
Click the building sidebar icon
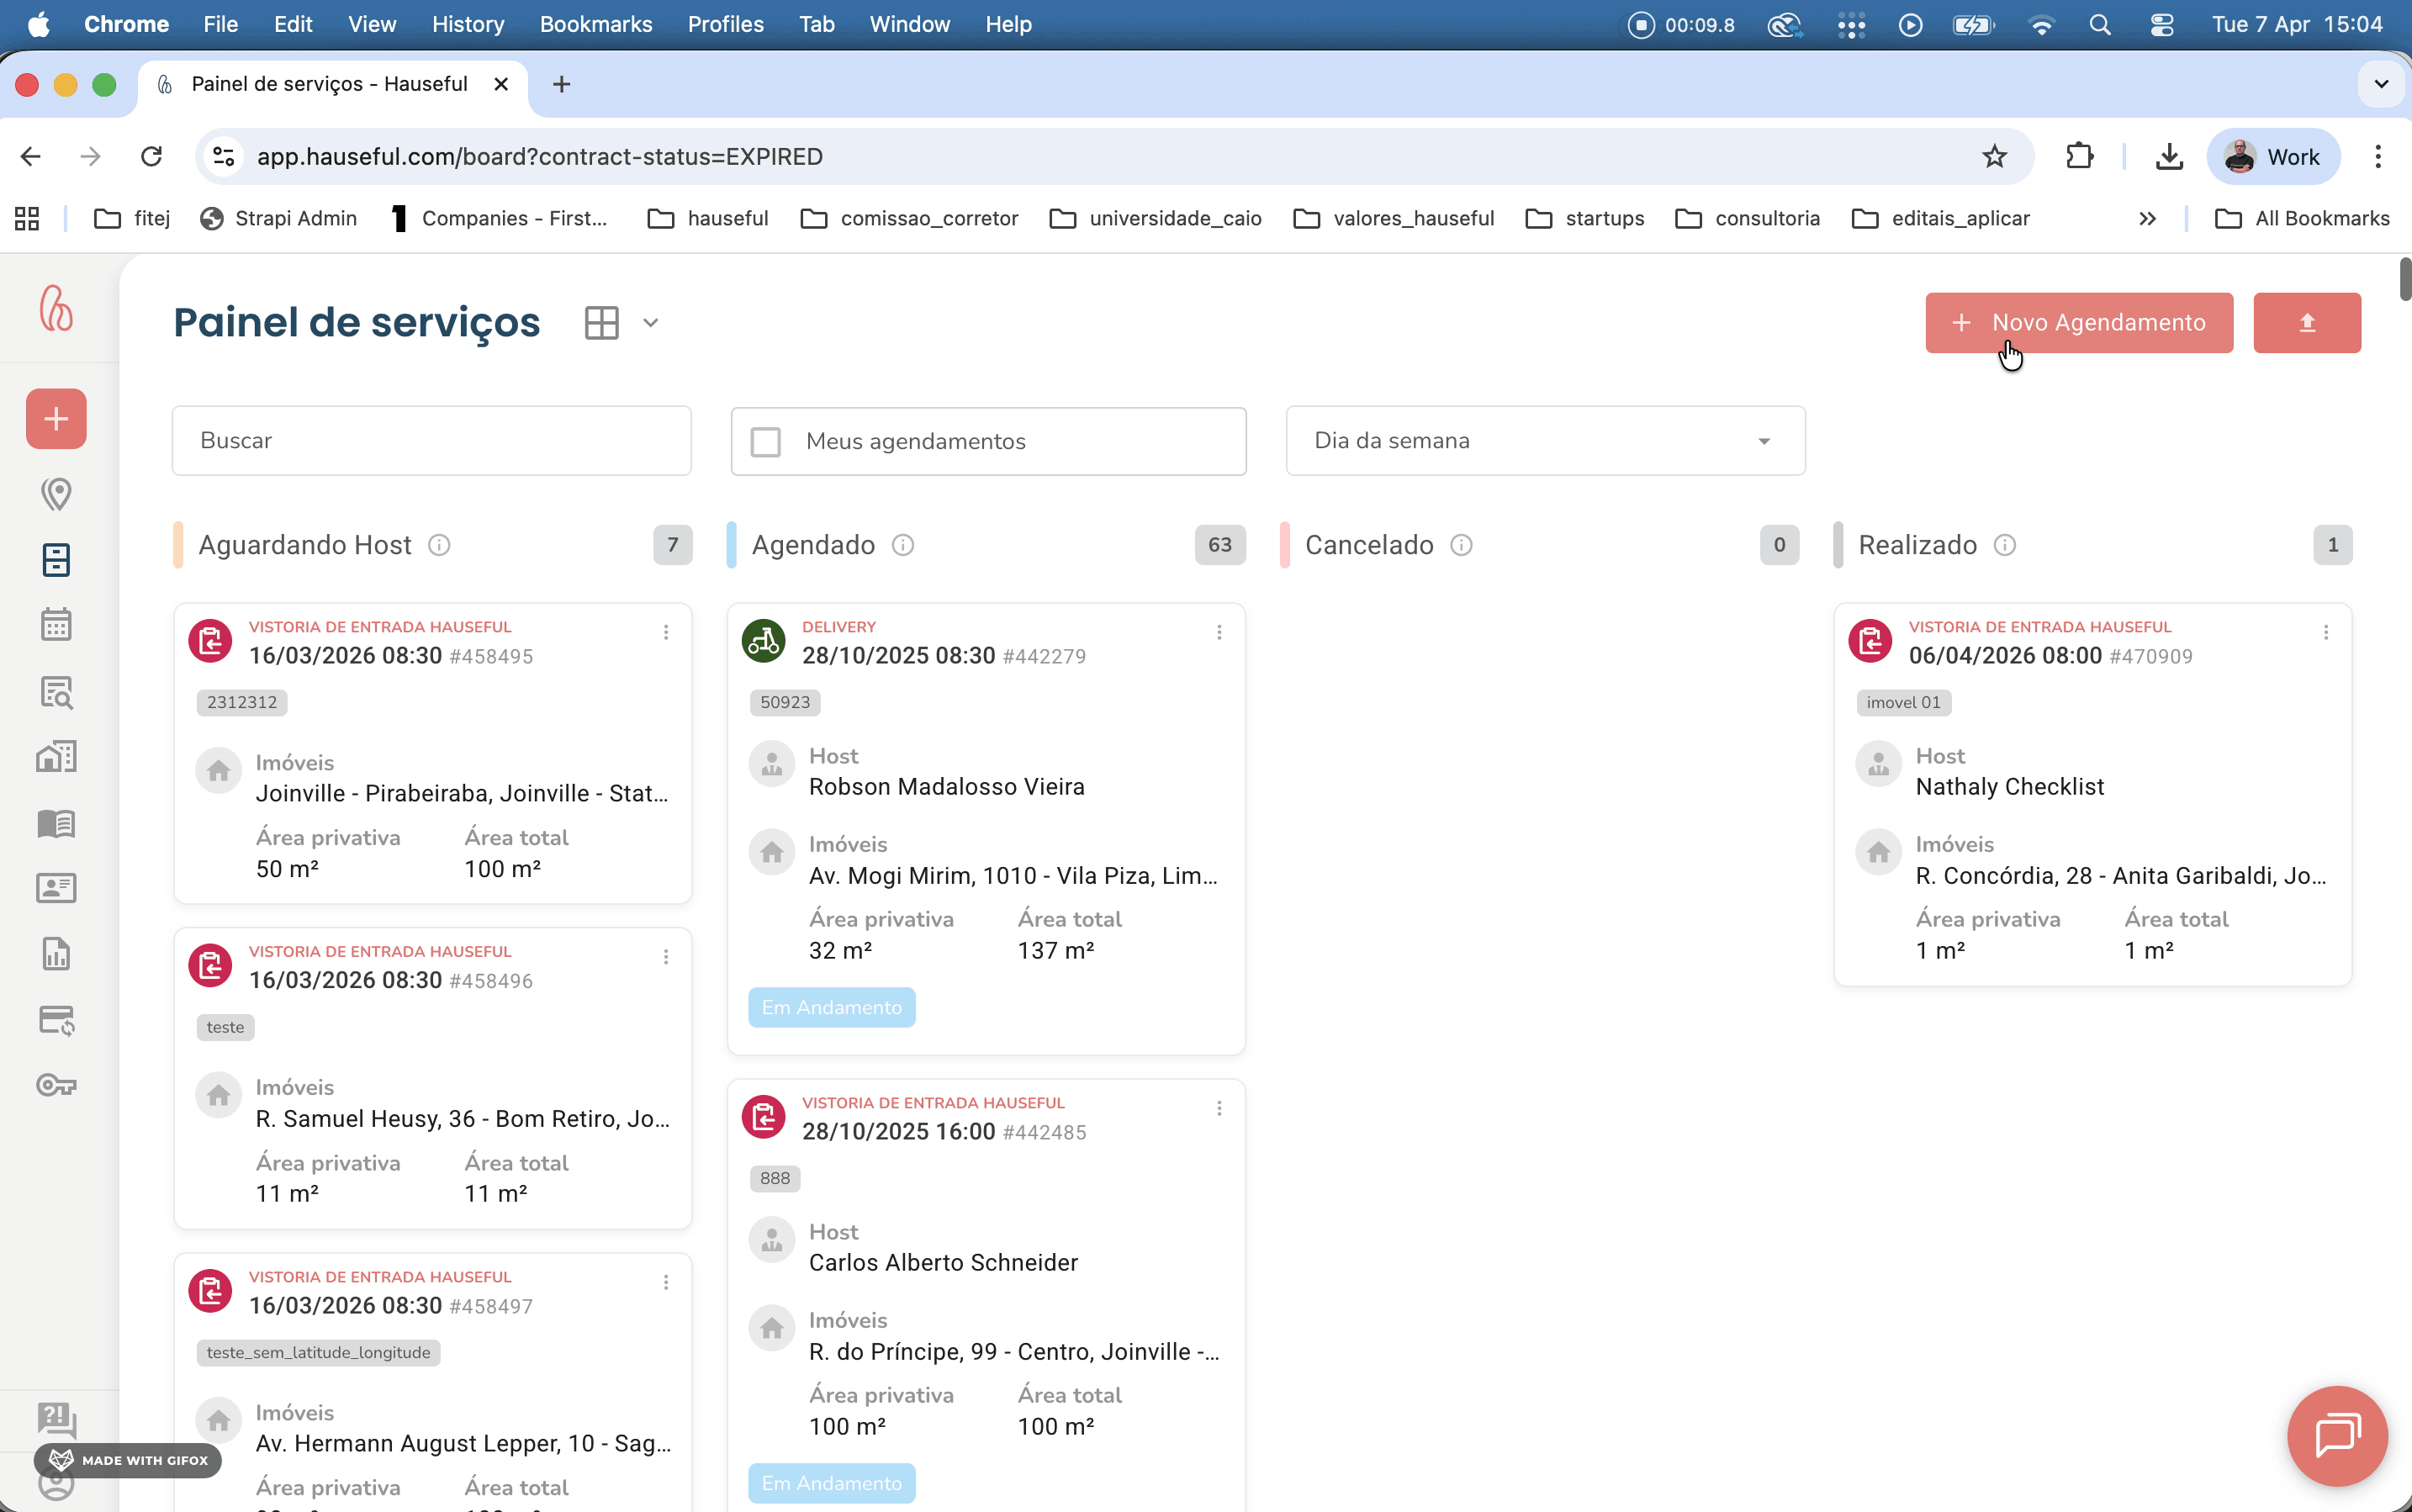pos(56,757)
